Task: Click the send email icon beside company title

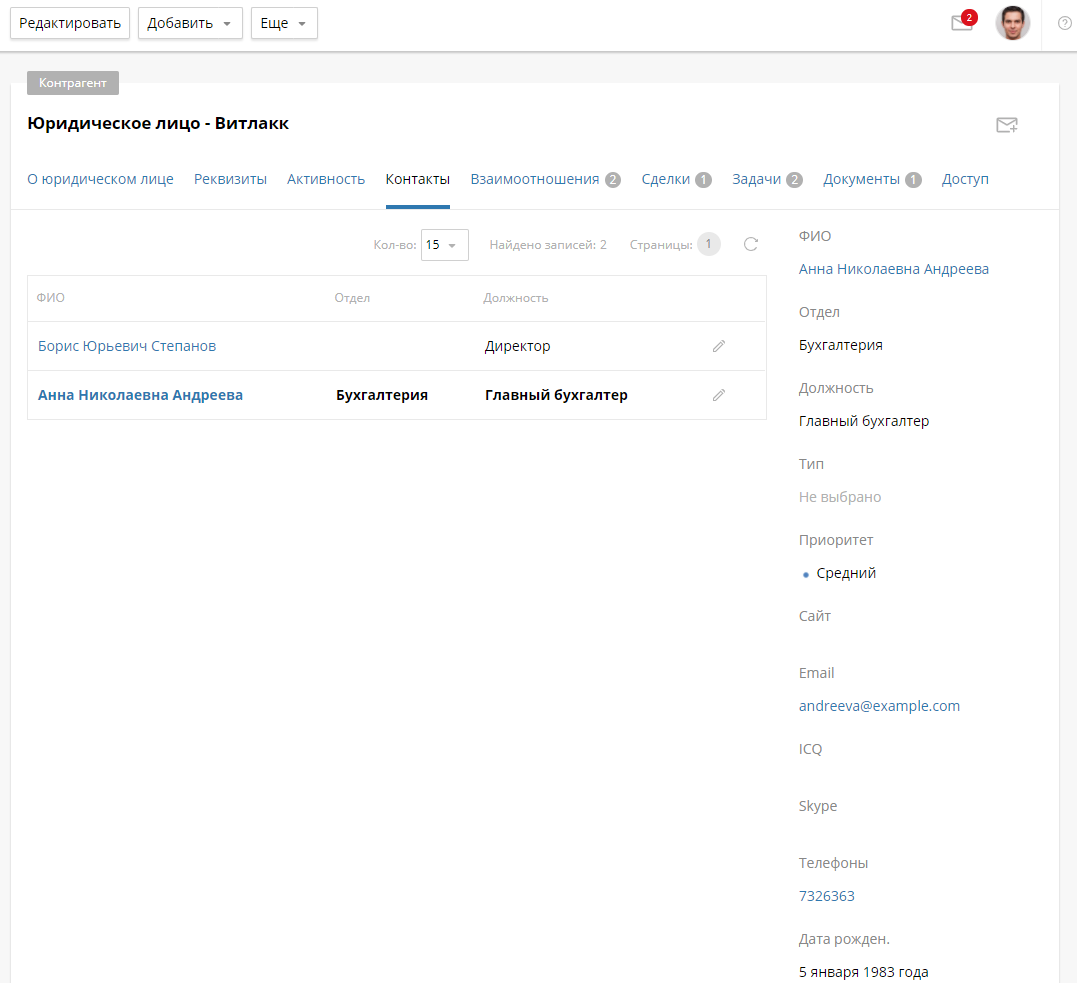Action: tap(1006, 125)
